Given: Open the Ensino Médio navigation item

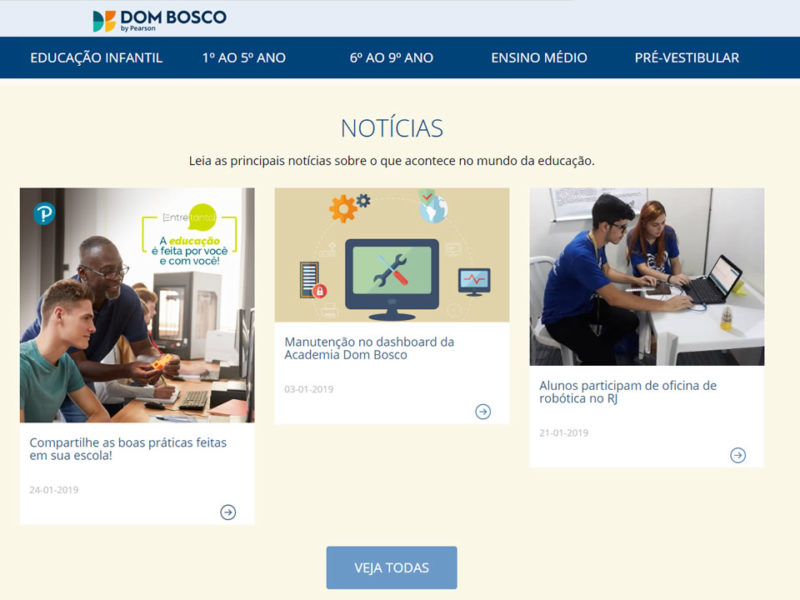Looking at the screenshot, I should click(x=539, y=58).
